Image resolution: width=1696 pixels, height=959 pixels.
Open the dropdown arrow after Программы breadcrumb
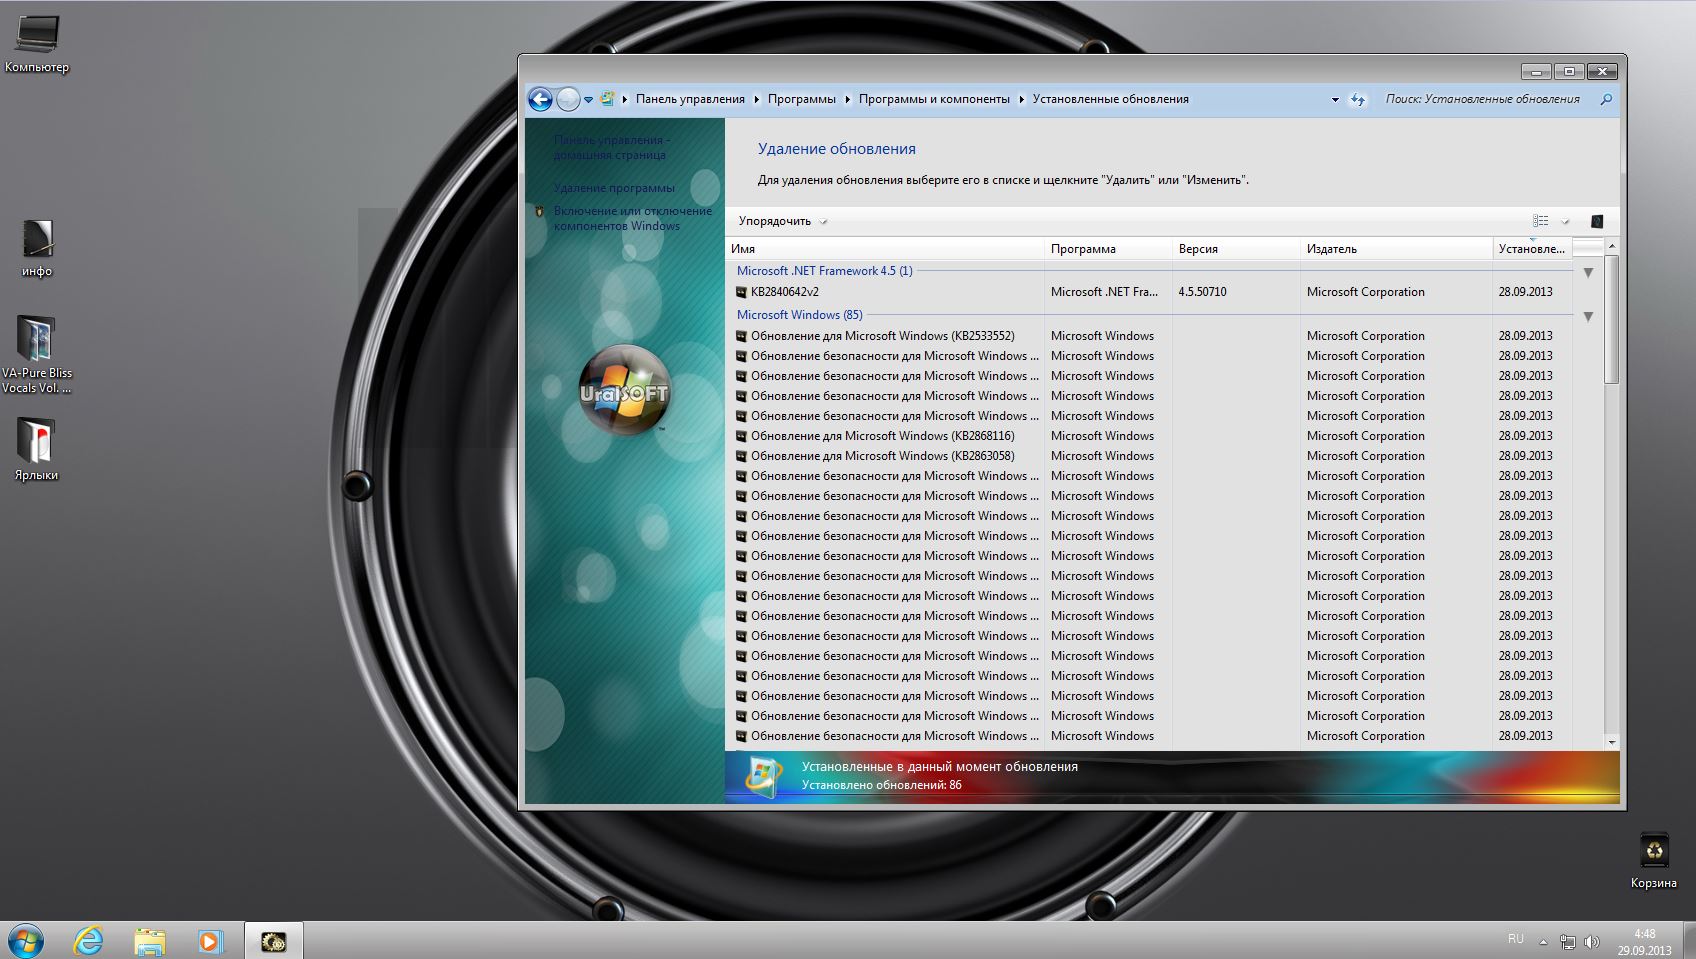click(847, 99)
